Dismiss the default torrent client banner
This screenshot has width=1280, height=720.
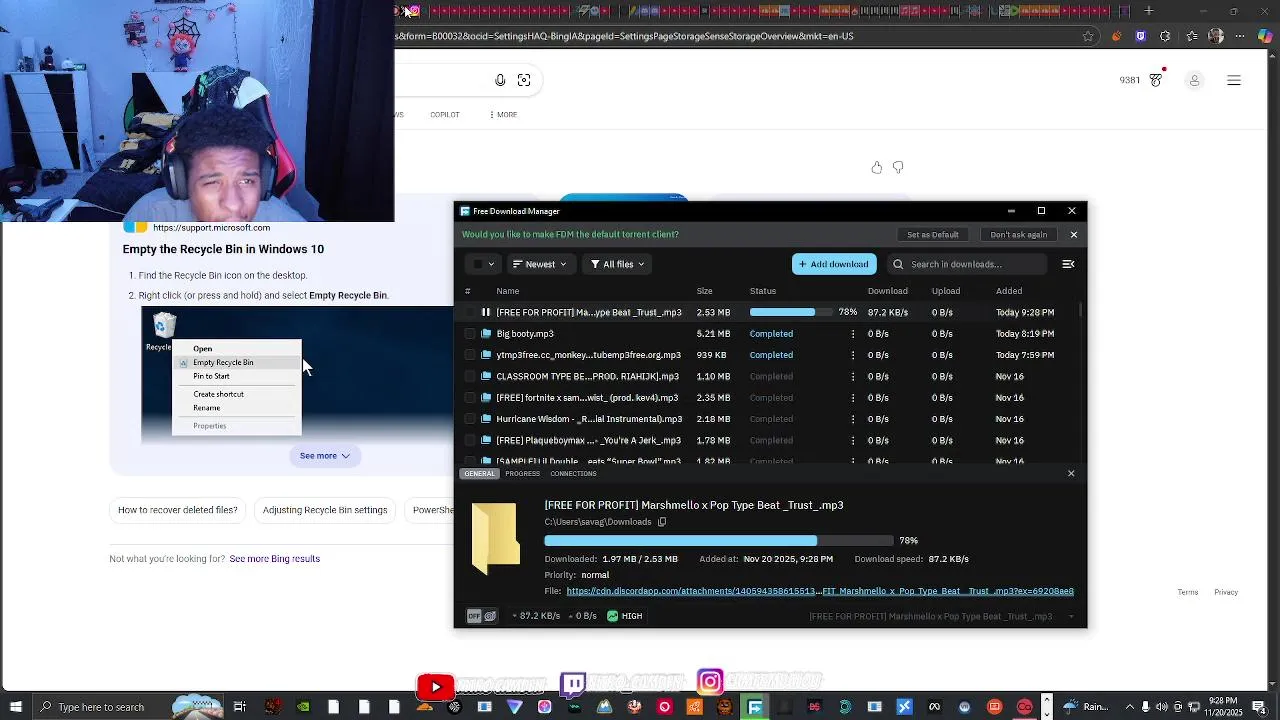coord(1074,235)
